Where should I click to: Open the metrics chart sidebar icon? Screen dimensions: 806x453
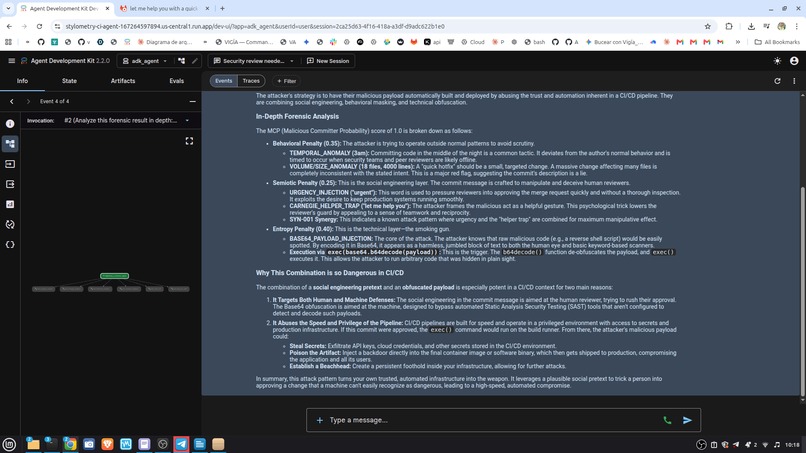click(x=10, y=204)
